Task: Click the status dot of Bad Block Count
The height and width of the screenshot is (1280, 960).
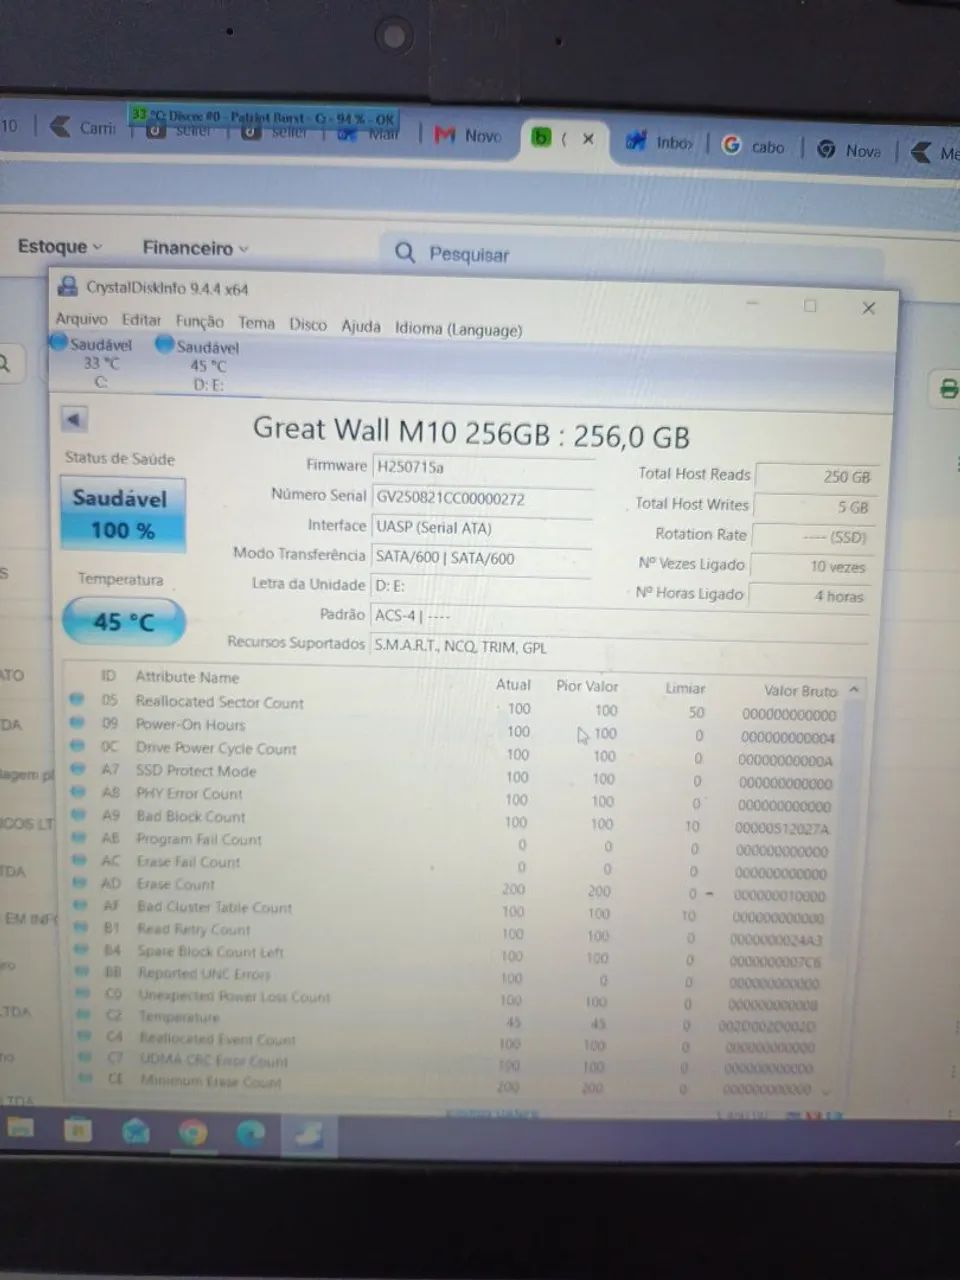Action: (x=79, y=814)
